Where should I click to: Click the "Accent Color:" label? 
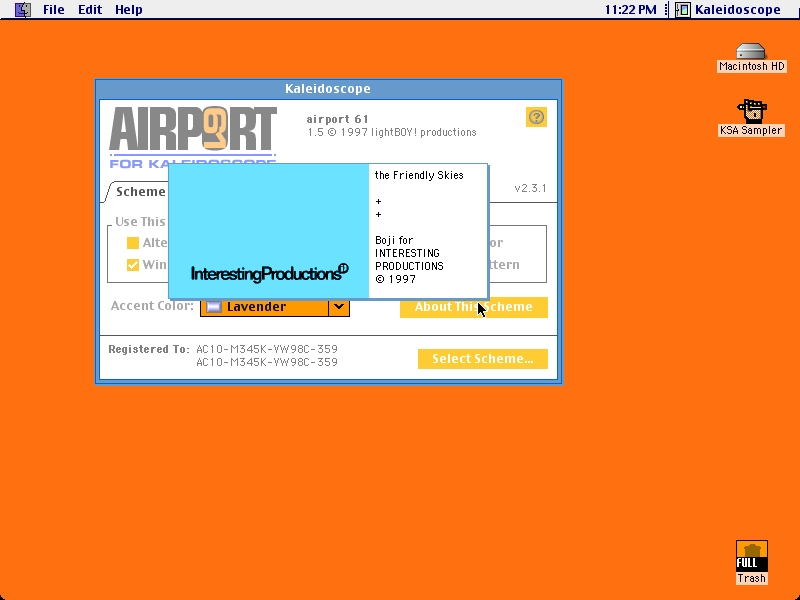click(152, 306)
